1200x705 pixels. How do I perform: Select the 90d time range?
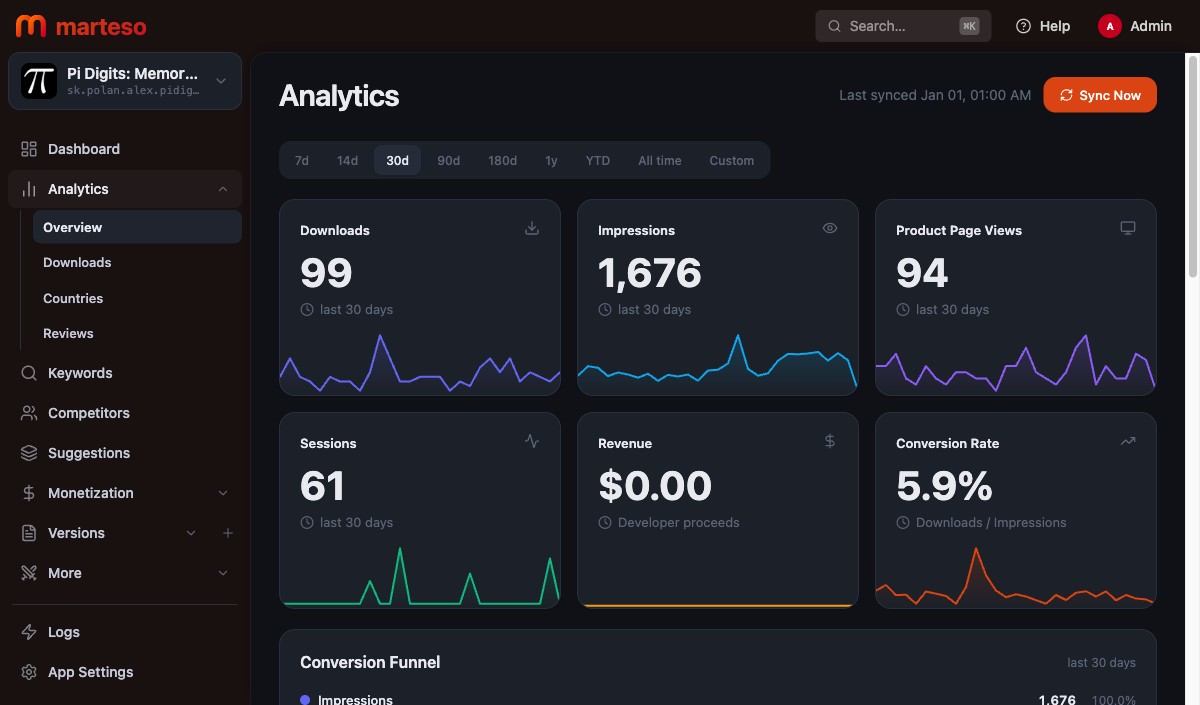[448, 160]
